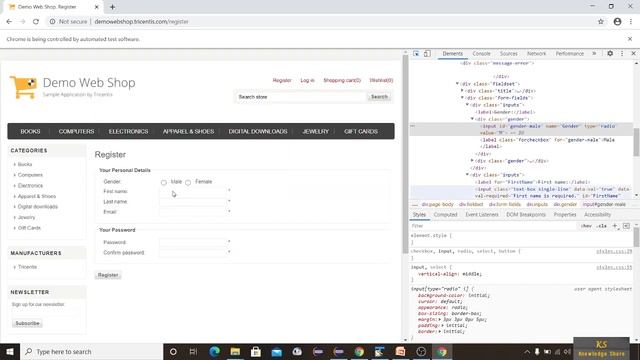This screenshot has height=360, width=640.
Task: Open the Tricentis manufacturer link
Action: (x=27, y=267)
